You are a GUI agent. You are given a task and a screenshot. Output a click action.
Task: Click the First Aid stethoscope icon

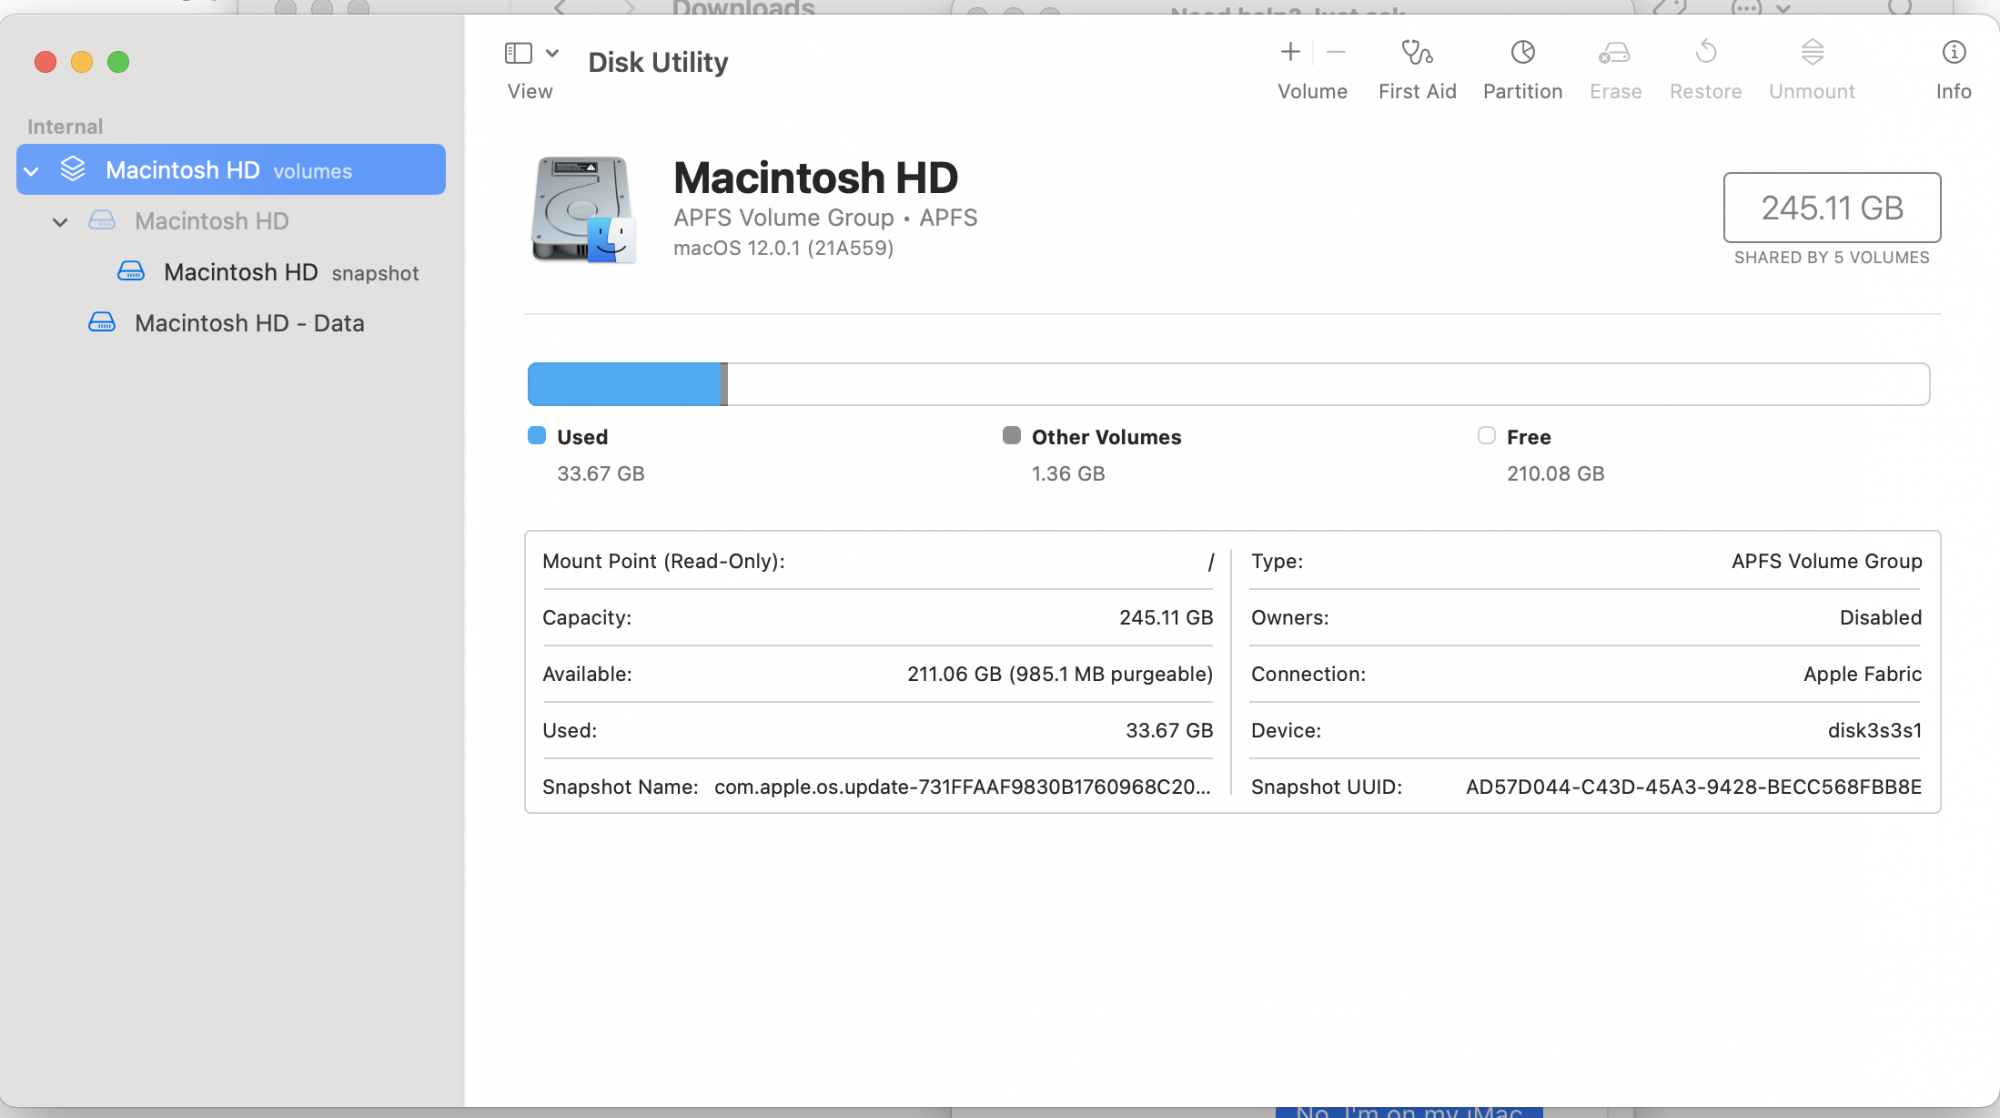click(x=1416, y=52)
